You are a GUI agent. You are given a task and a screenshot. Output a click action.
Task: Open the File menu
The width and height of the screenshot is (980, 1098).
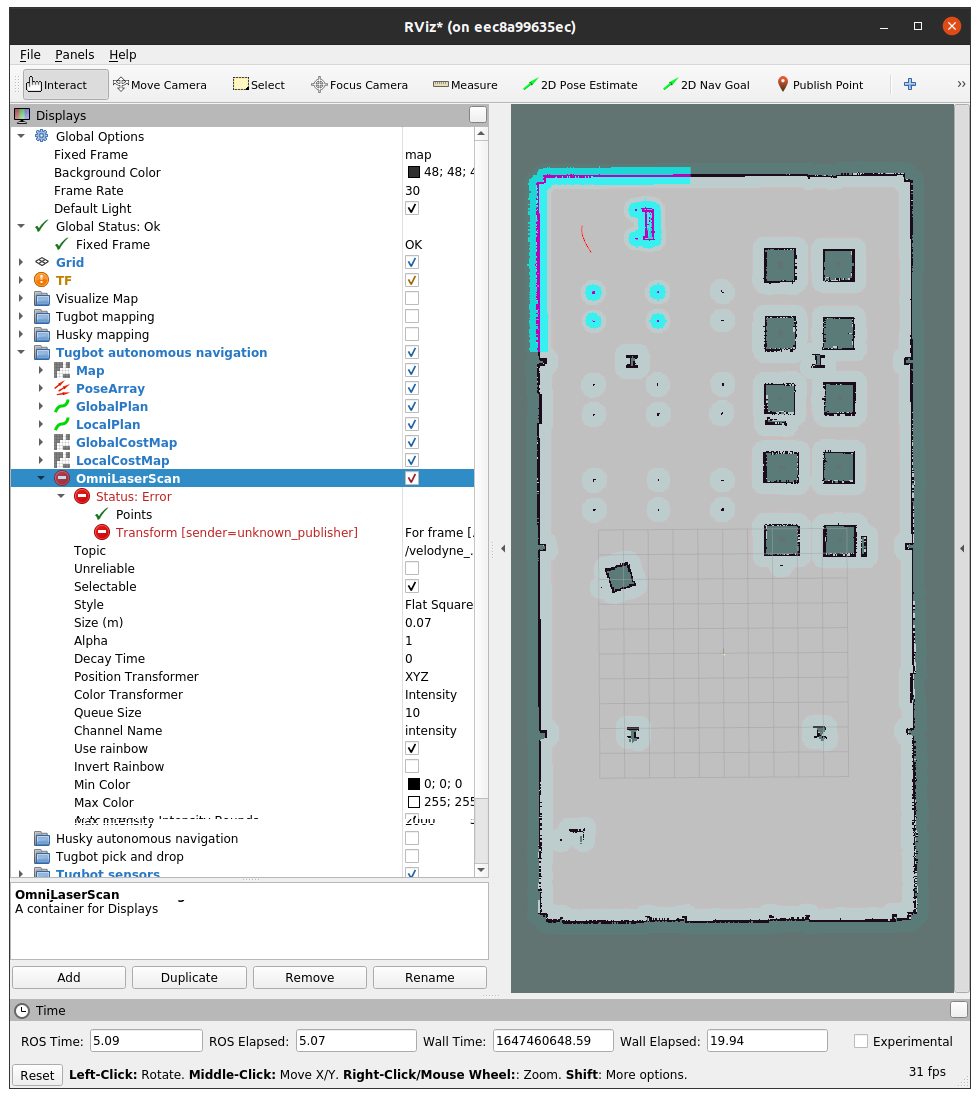(x=30, y=55)
